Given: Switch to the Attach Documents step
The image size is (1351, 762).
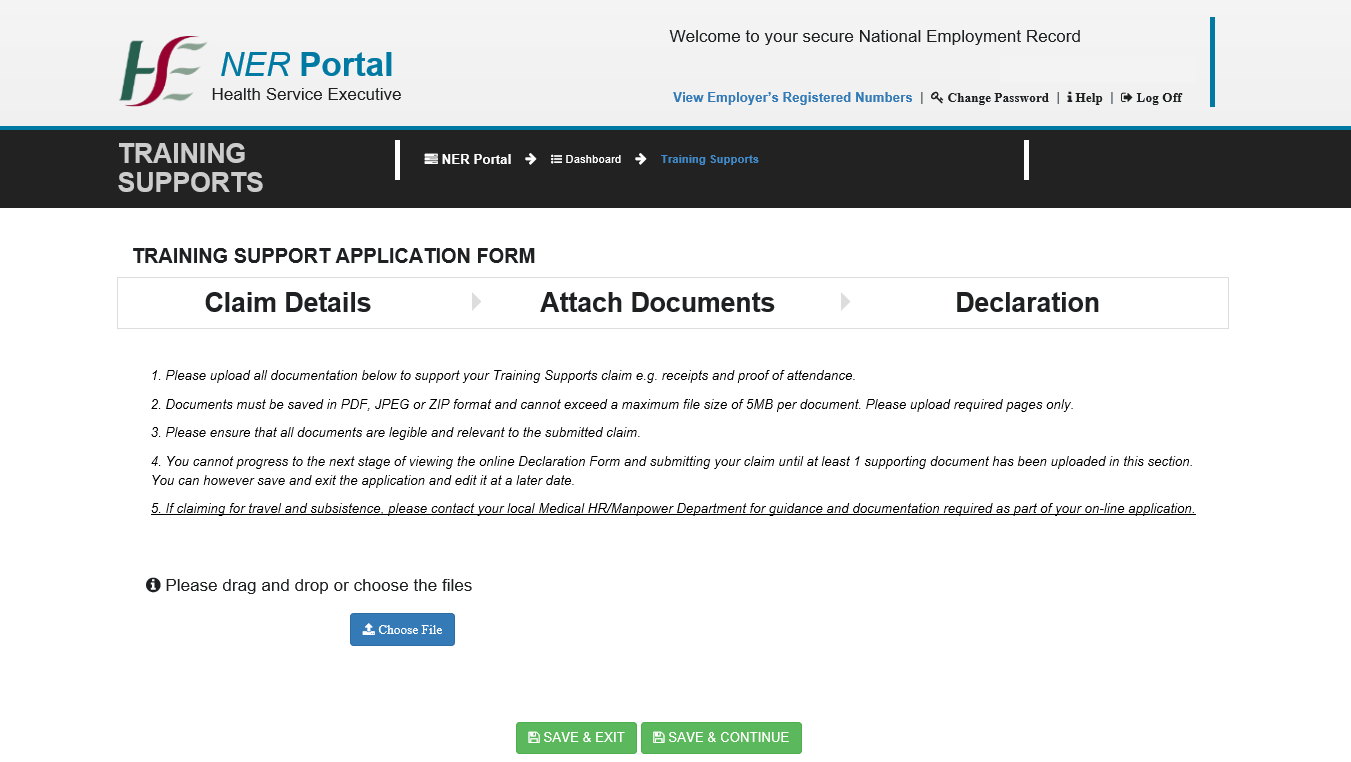Looking at the screenshot, I should click(657, 303).
